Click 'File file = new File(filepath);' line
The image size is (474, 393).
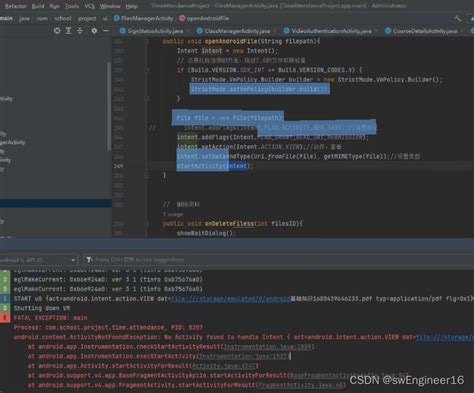pyautogui.click(x=229, y=118)
